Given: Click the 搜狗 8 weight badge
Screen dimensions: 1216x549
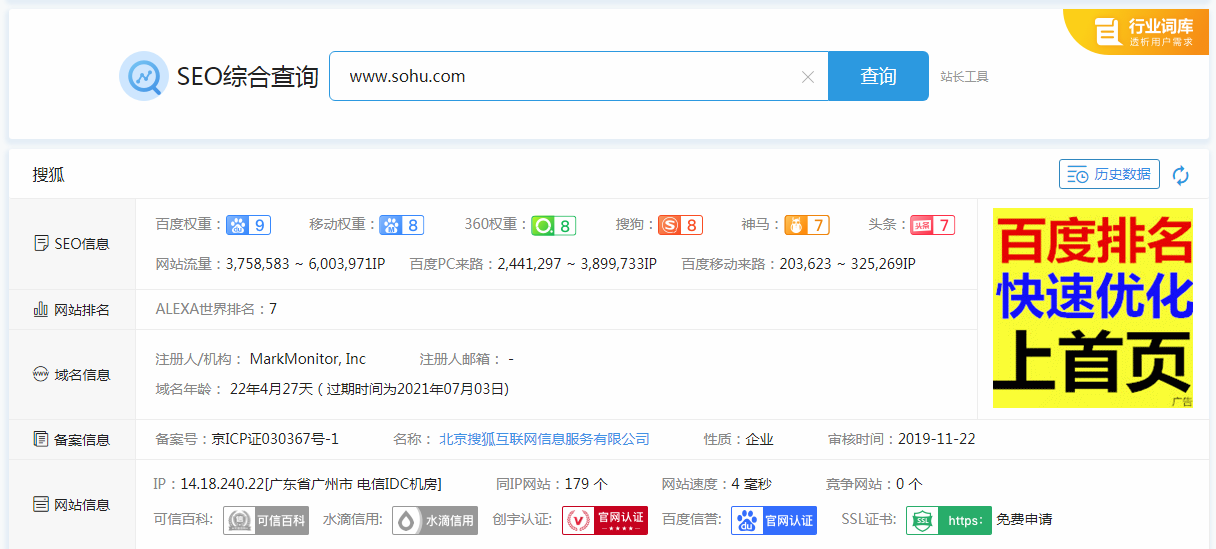Looking at the screenshot, I should 681,225.
